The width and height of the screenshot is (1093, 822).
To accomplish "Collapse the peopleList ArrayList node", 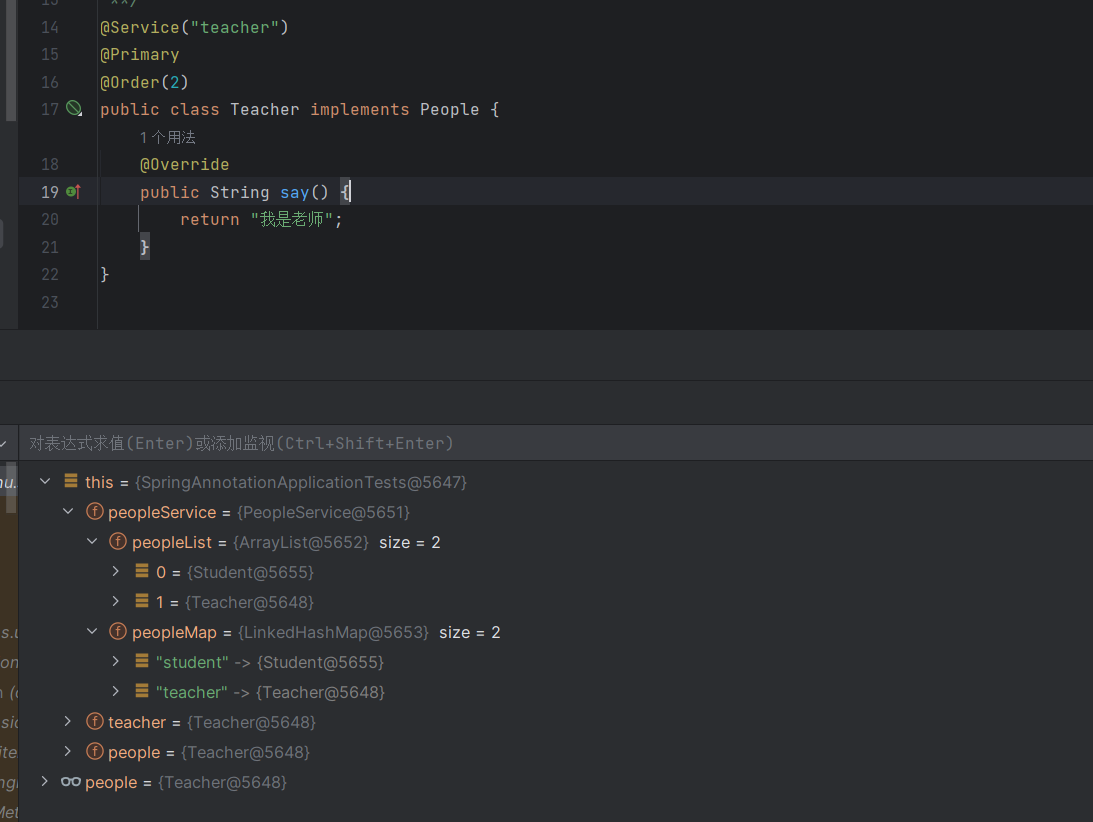I will 92,542.
